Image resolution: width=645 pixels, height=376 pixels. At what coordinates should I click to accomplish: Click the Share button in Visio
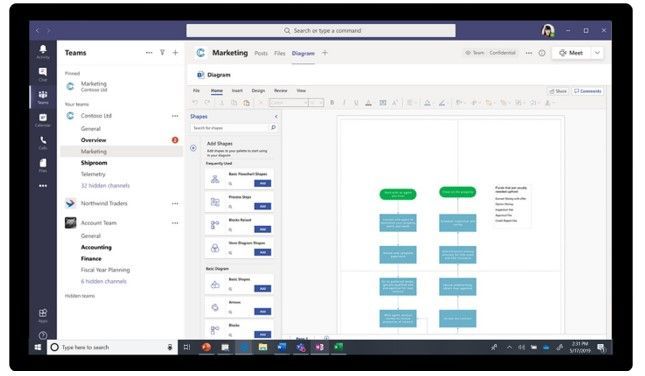[x=558, y=91]
